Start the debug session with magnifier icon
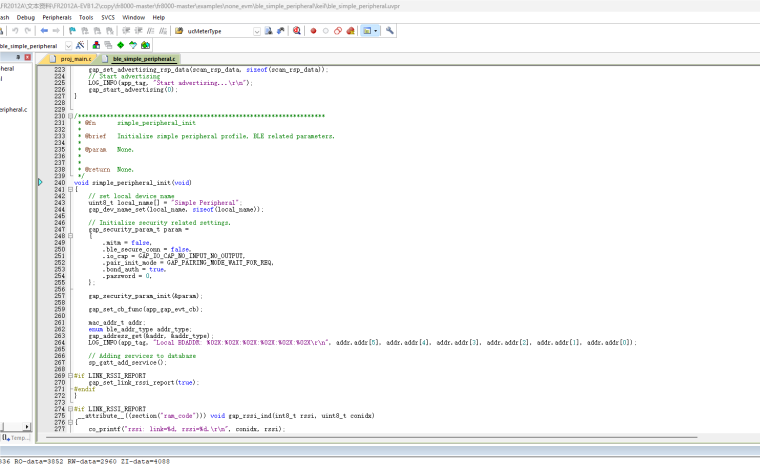 pyautogui.click(x=297, y=31)
